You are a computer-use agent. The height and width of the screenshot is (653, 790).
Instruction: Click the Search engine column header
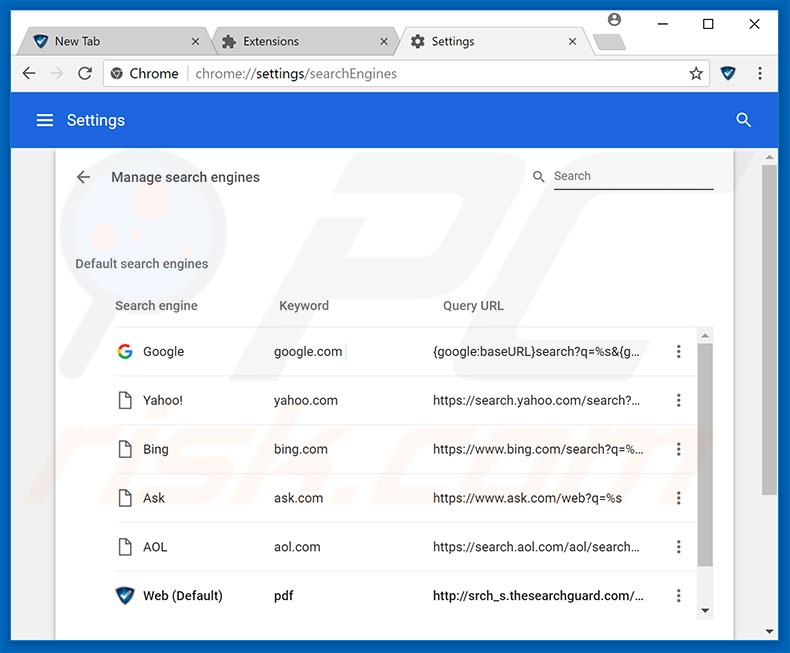156,305
